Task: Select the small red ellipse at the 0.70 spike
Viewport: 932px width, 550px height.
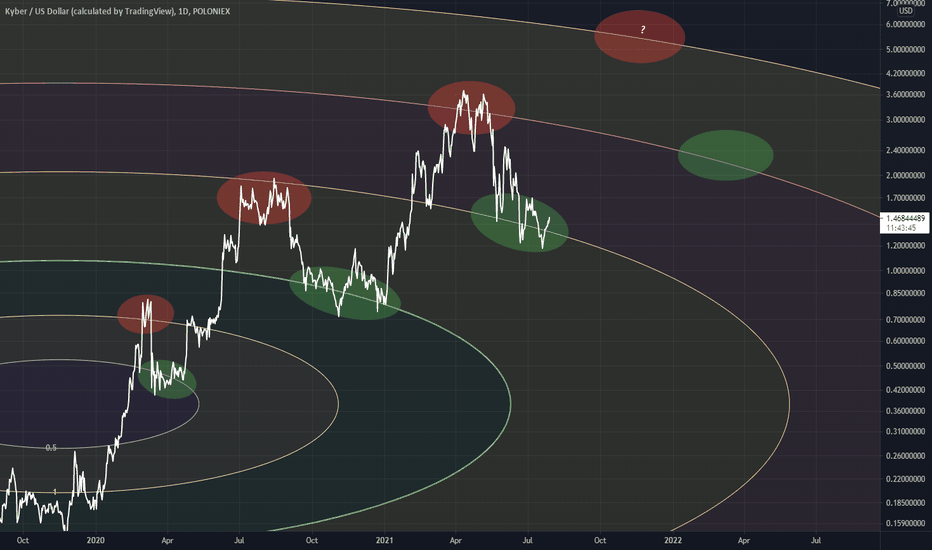Action: 146,314
